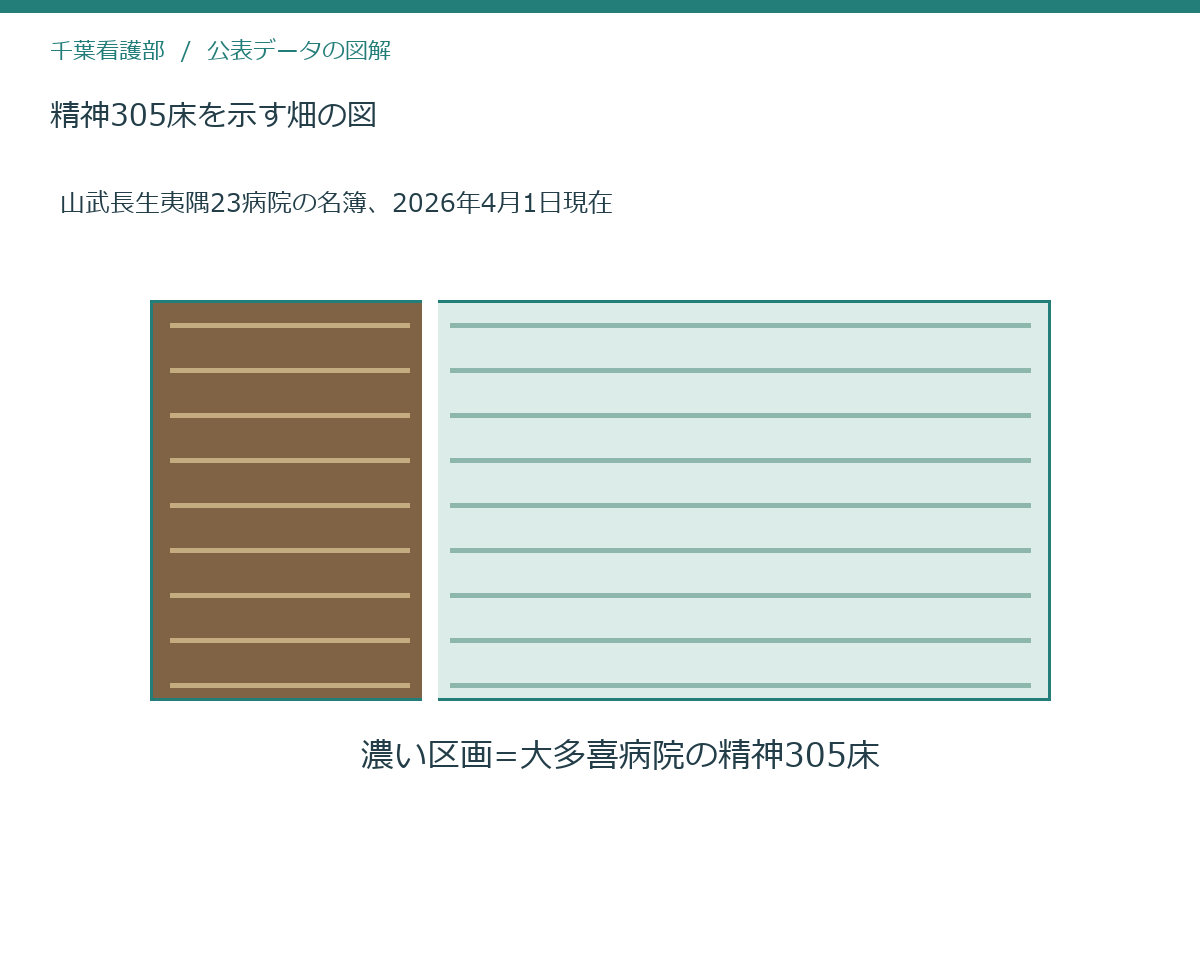Click the light green field block
The height and width of the screenshot is (960, 1200).
tap(744, 500)
